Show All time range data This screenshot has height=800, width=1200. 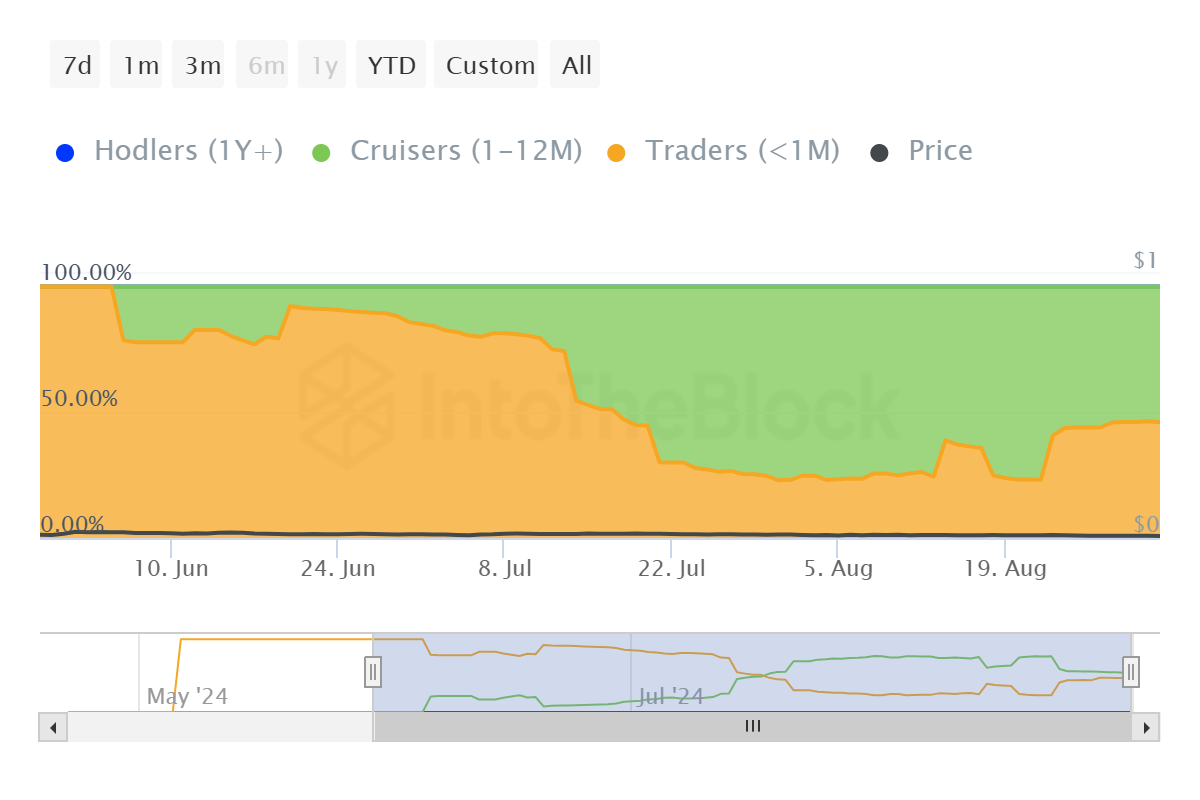click(577, 65)
